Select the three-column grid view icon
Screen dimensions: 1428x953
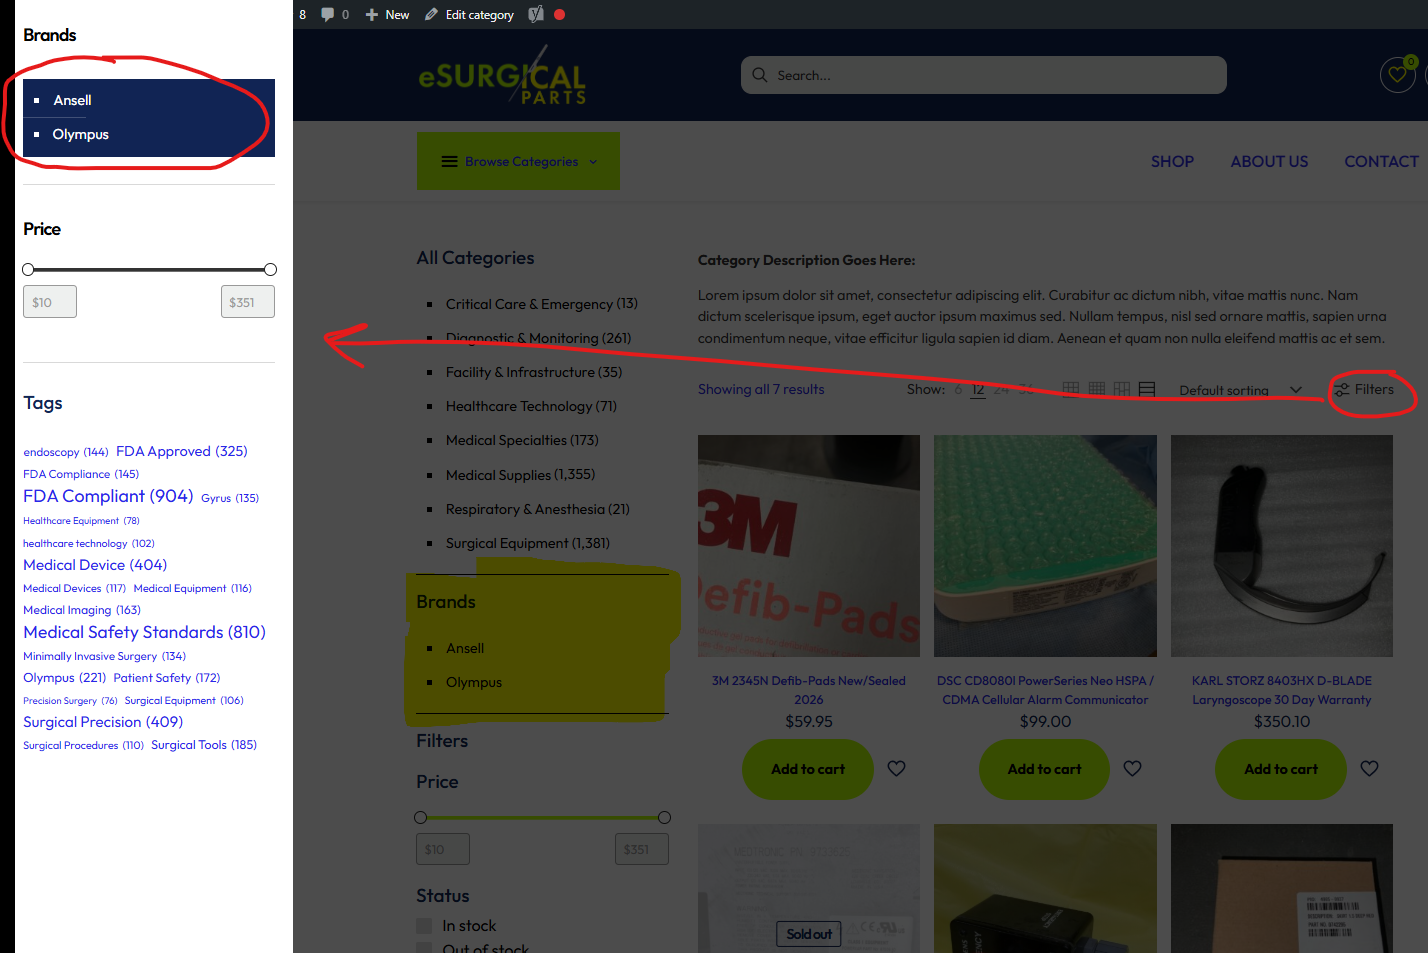(x=1071, y=389)
